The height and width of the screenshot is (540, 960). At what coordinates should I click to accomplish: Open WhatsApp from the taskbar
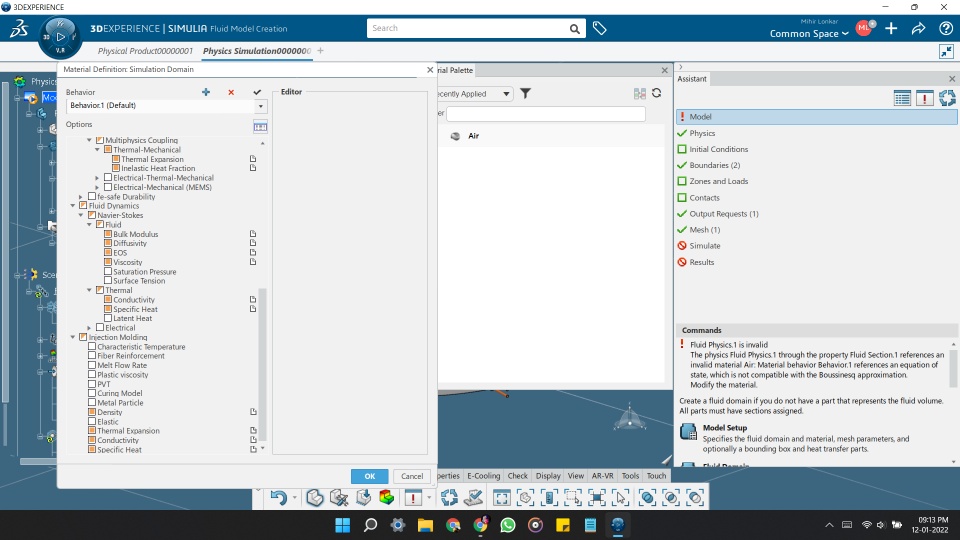point(508,525)
